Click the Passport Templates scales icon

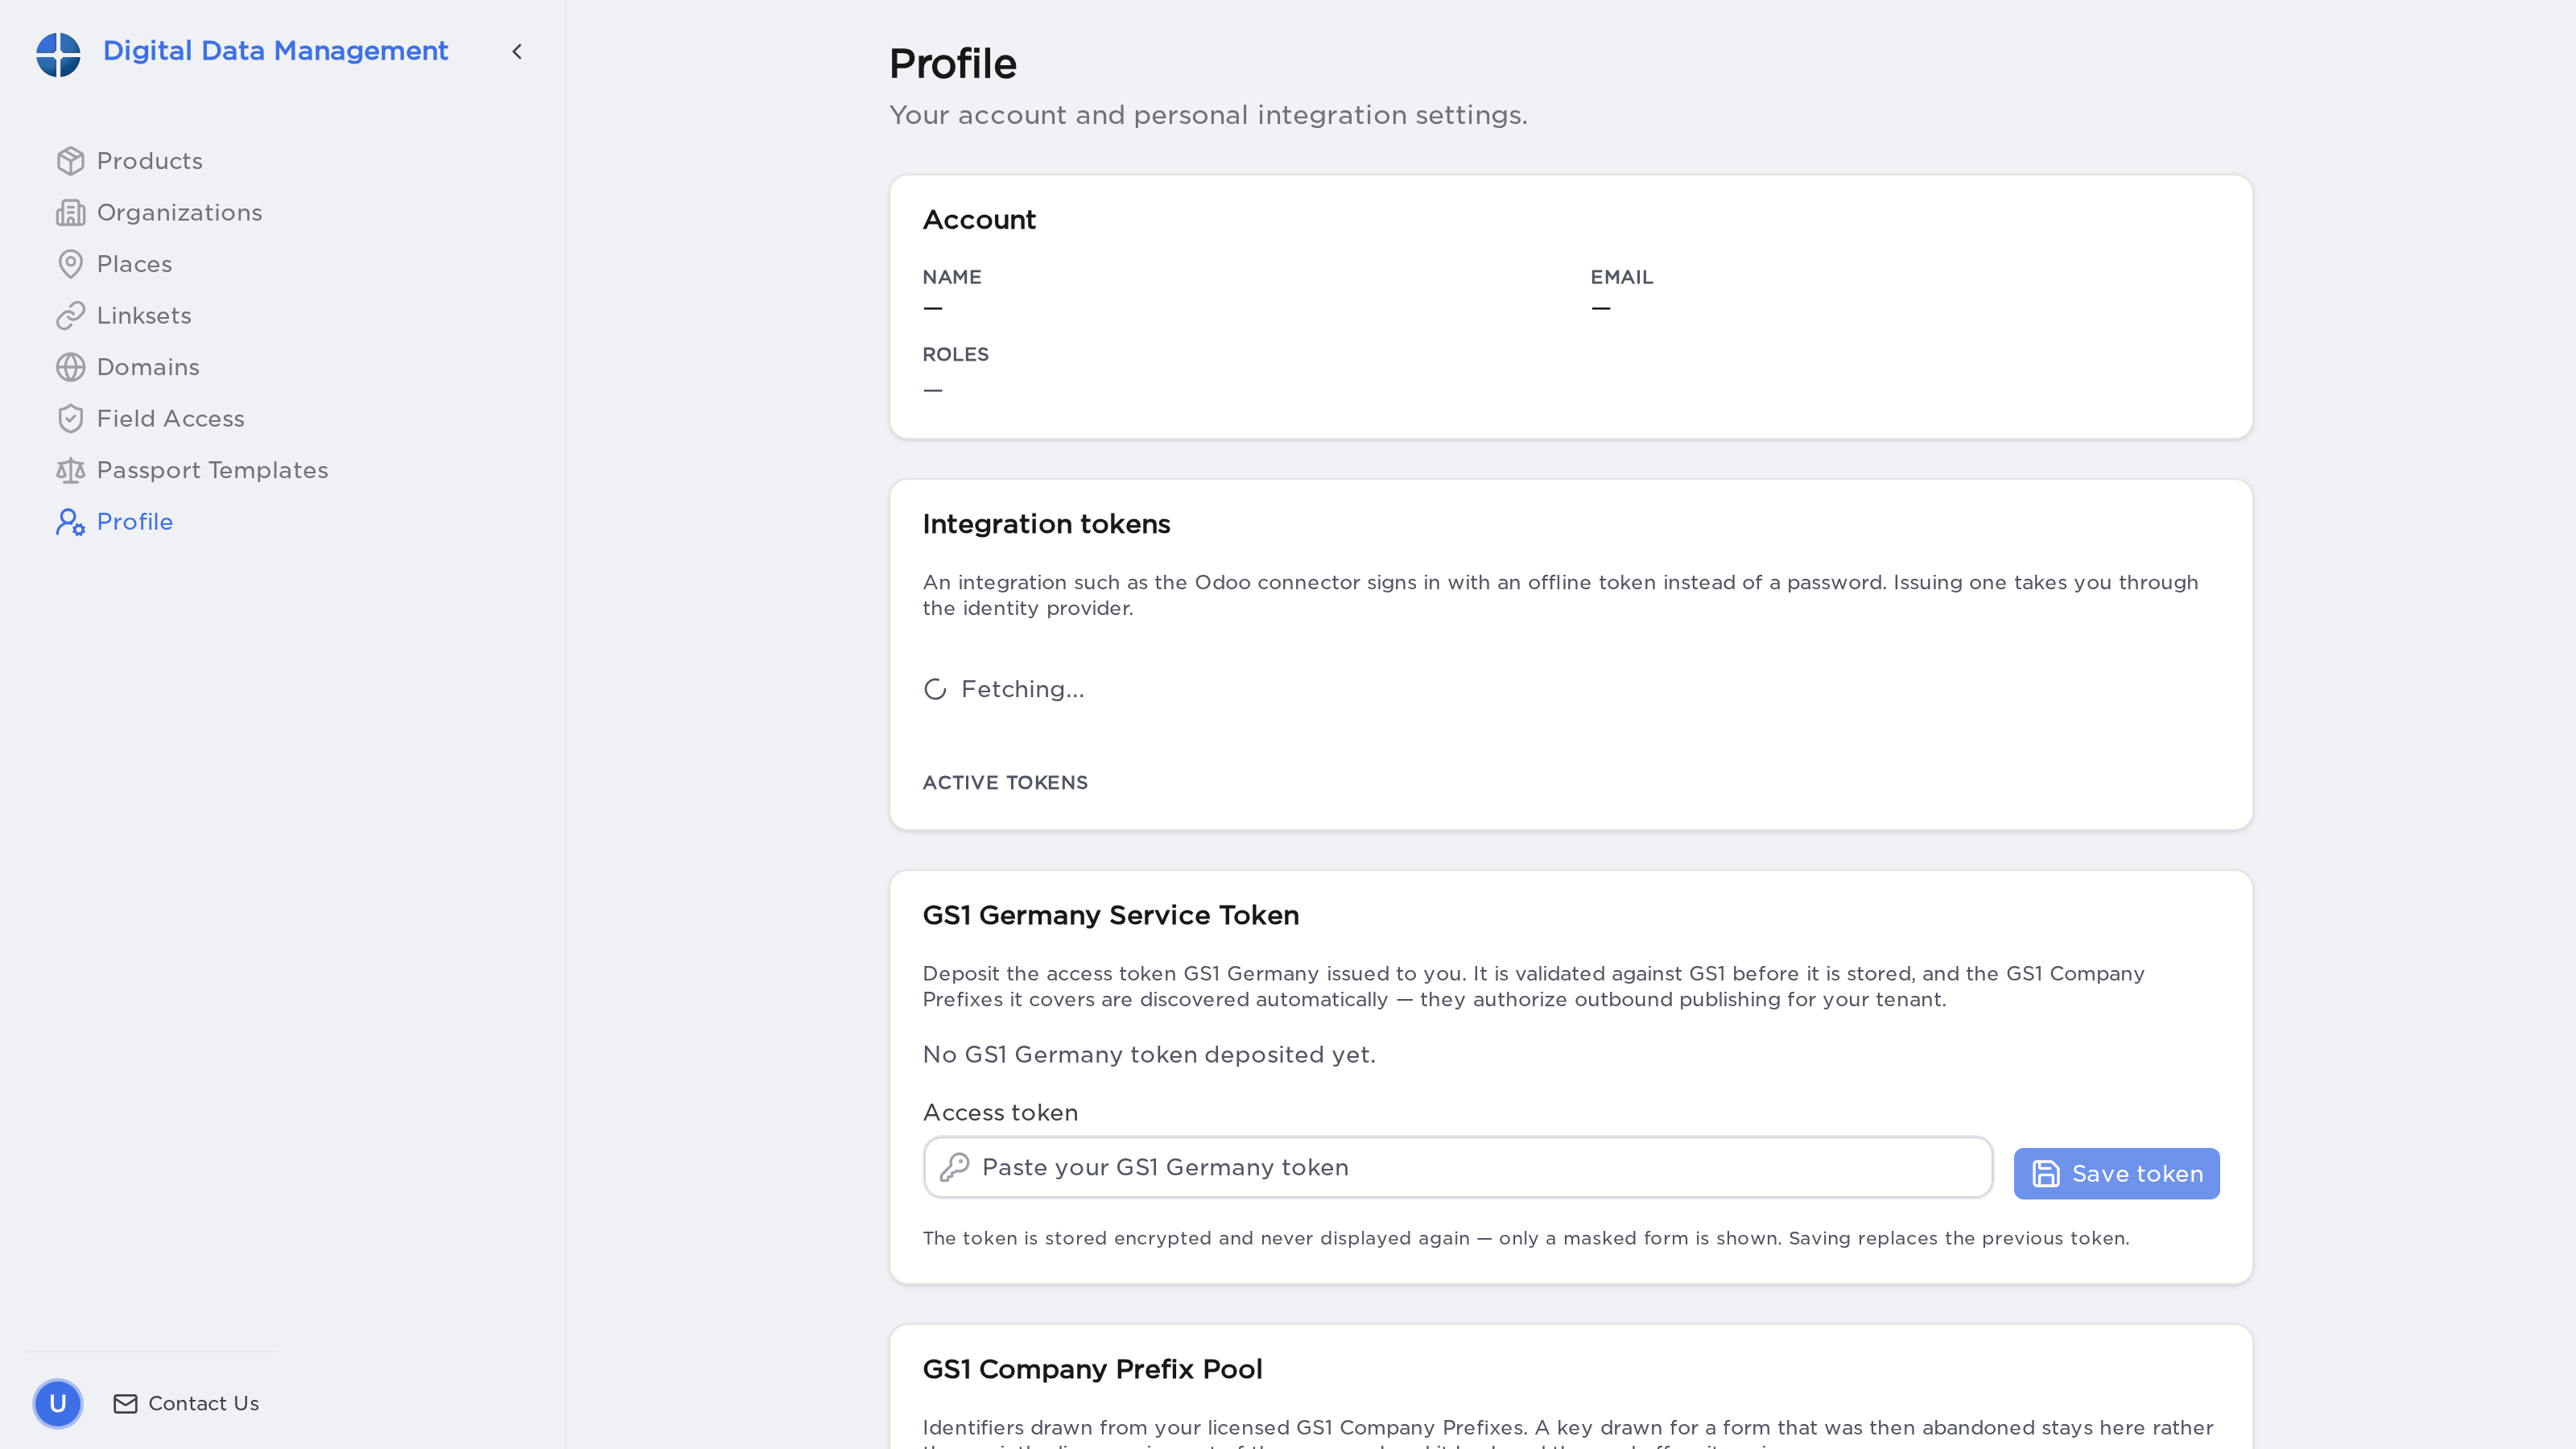[x=70, y=470]
